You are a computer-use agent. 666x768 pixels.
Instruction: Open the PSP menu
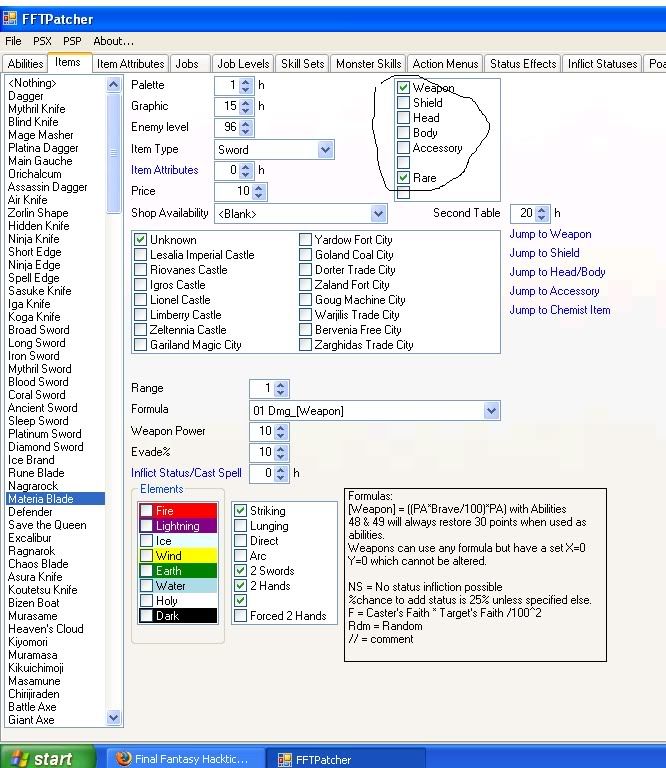[x=72, y=41]
